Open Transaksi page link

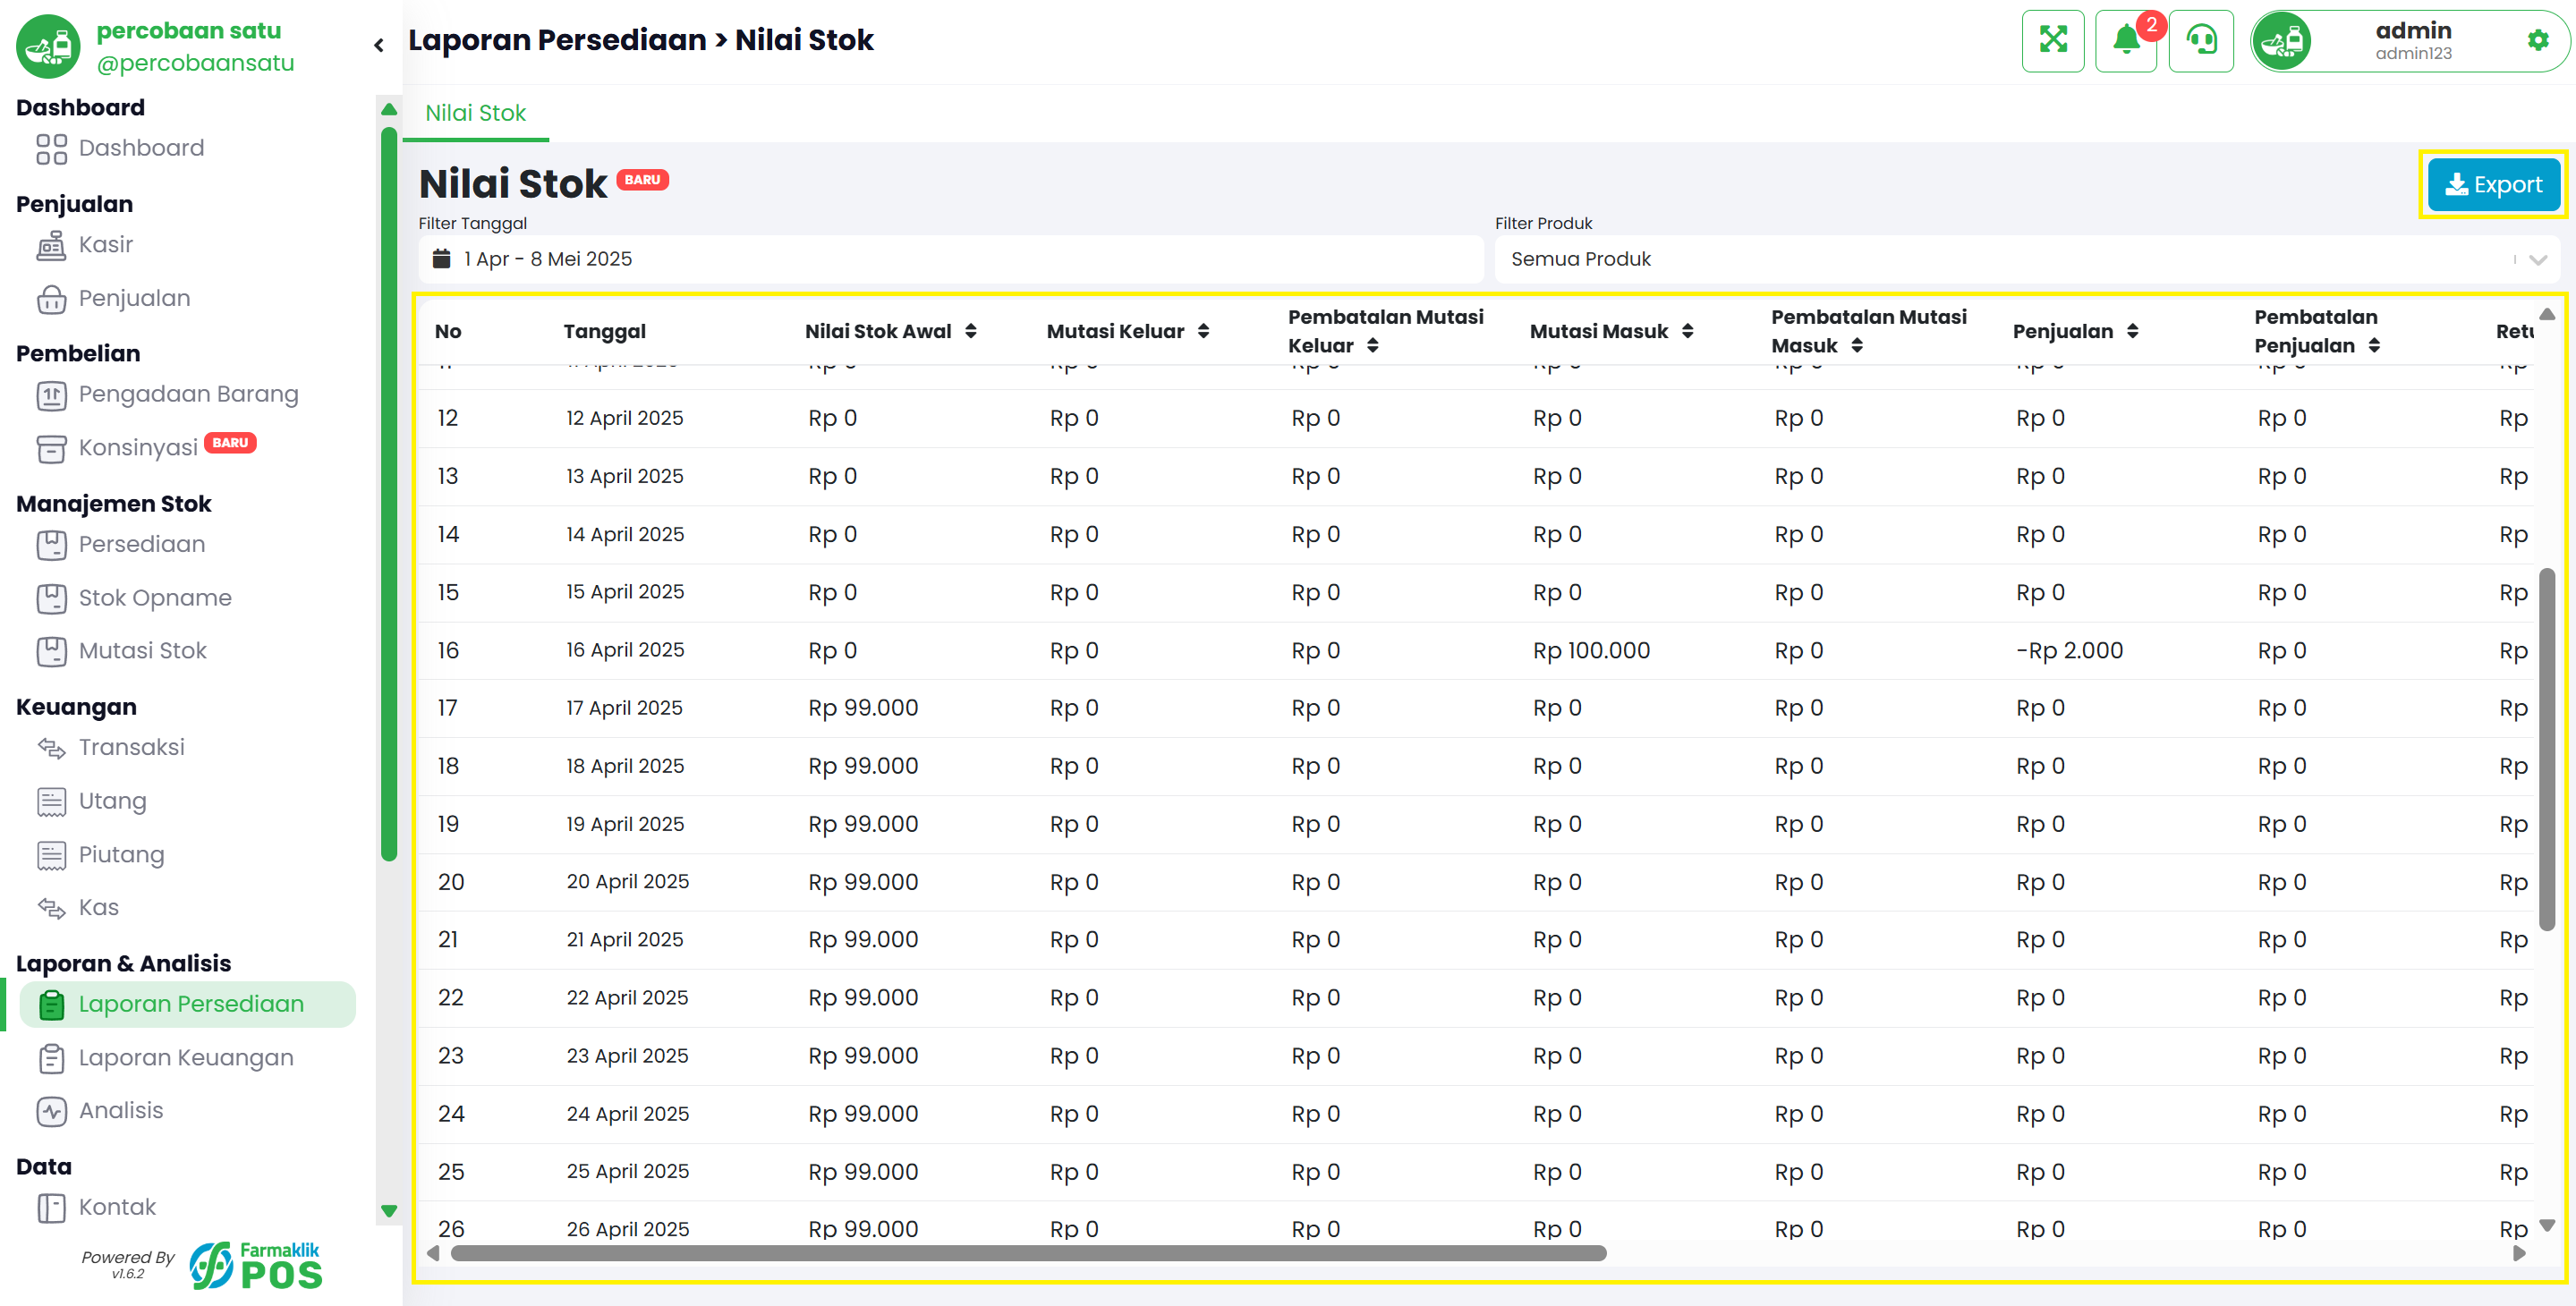pos(132,748)
